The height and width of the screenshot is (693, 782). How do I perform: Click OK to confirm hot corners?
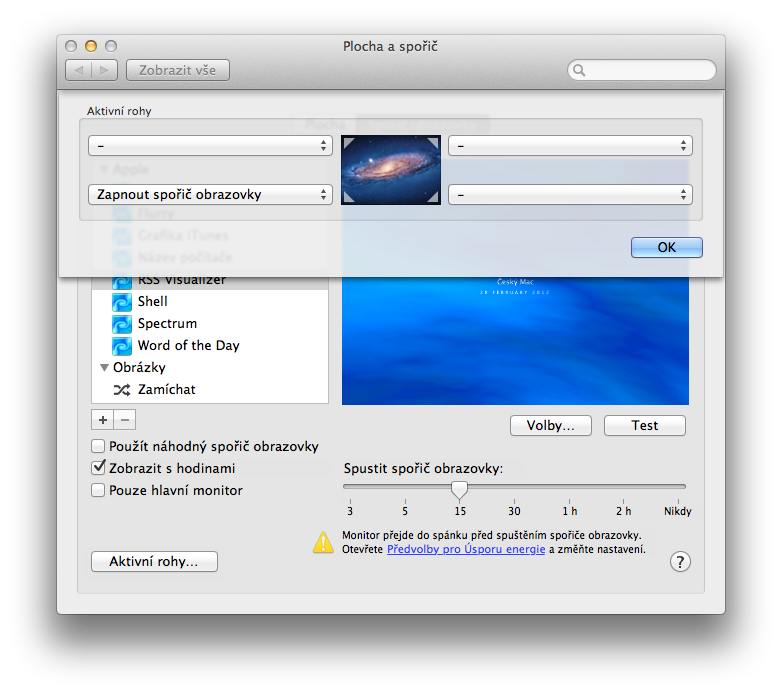pyautogui.click(x=667, y=247)
